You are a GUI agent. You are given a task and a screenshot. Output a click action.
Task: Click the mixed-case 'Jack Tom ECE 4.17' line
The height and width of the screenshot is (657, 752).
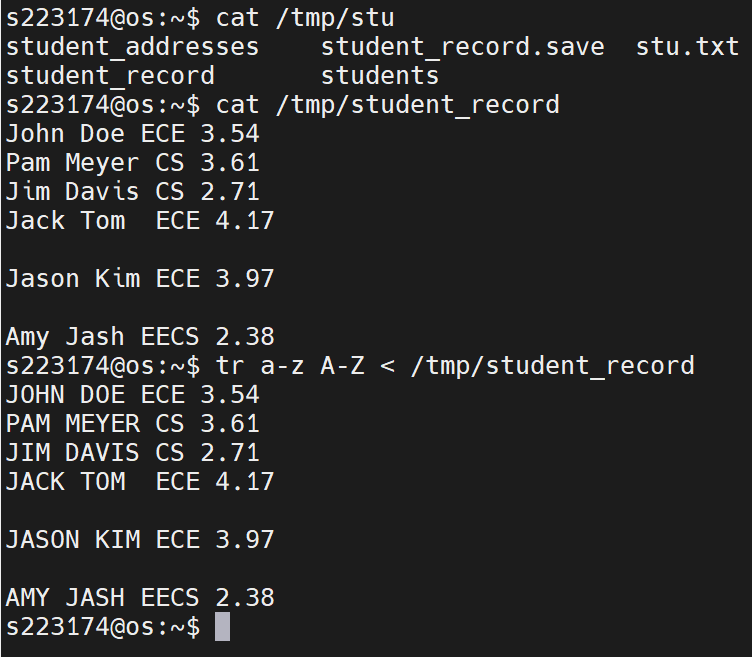point(140,221)
